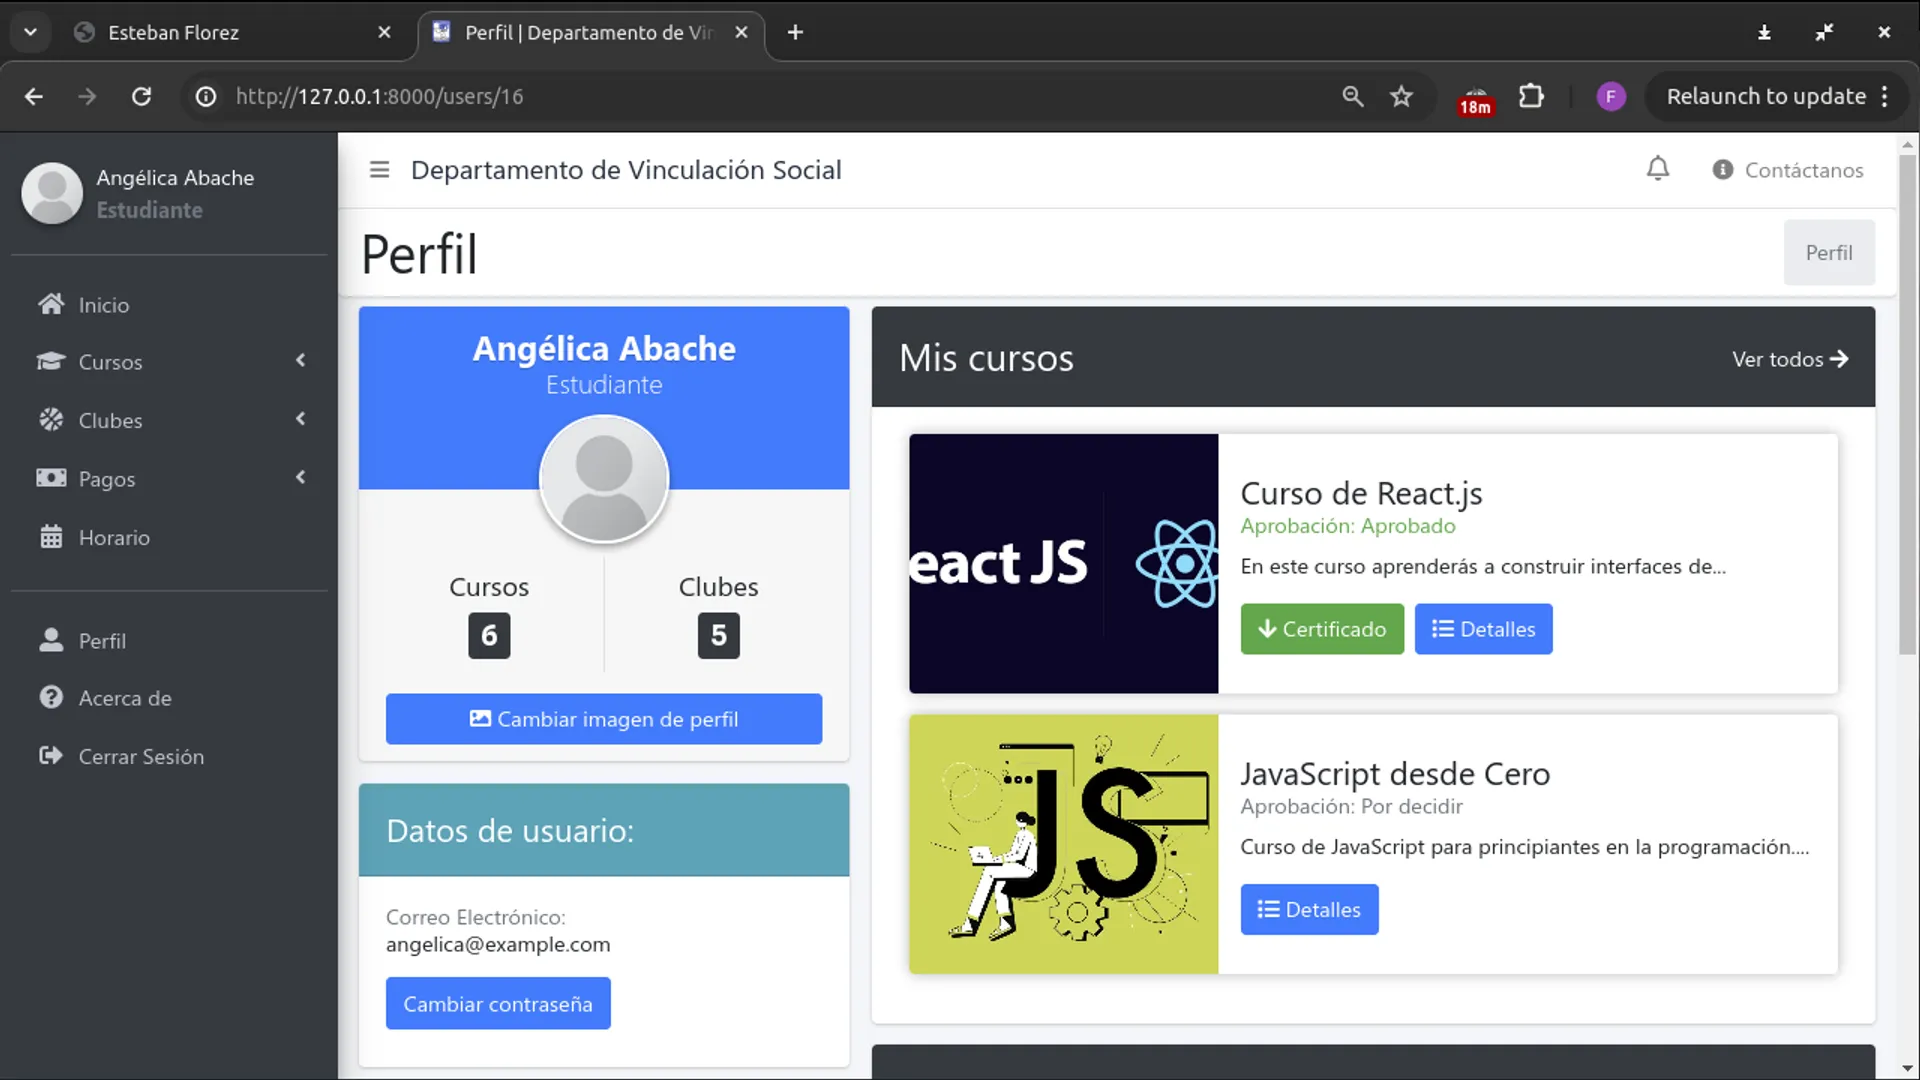
Task: Click the Acerca de question mark icon
Action: (51, 697)
